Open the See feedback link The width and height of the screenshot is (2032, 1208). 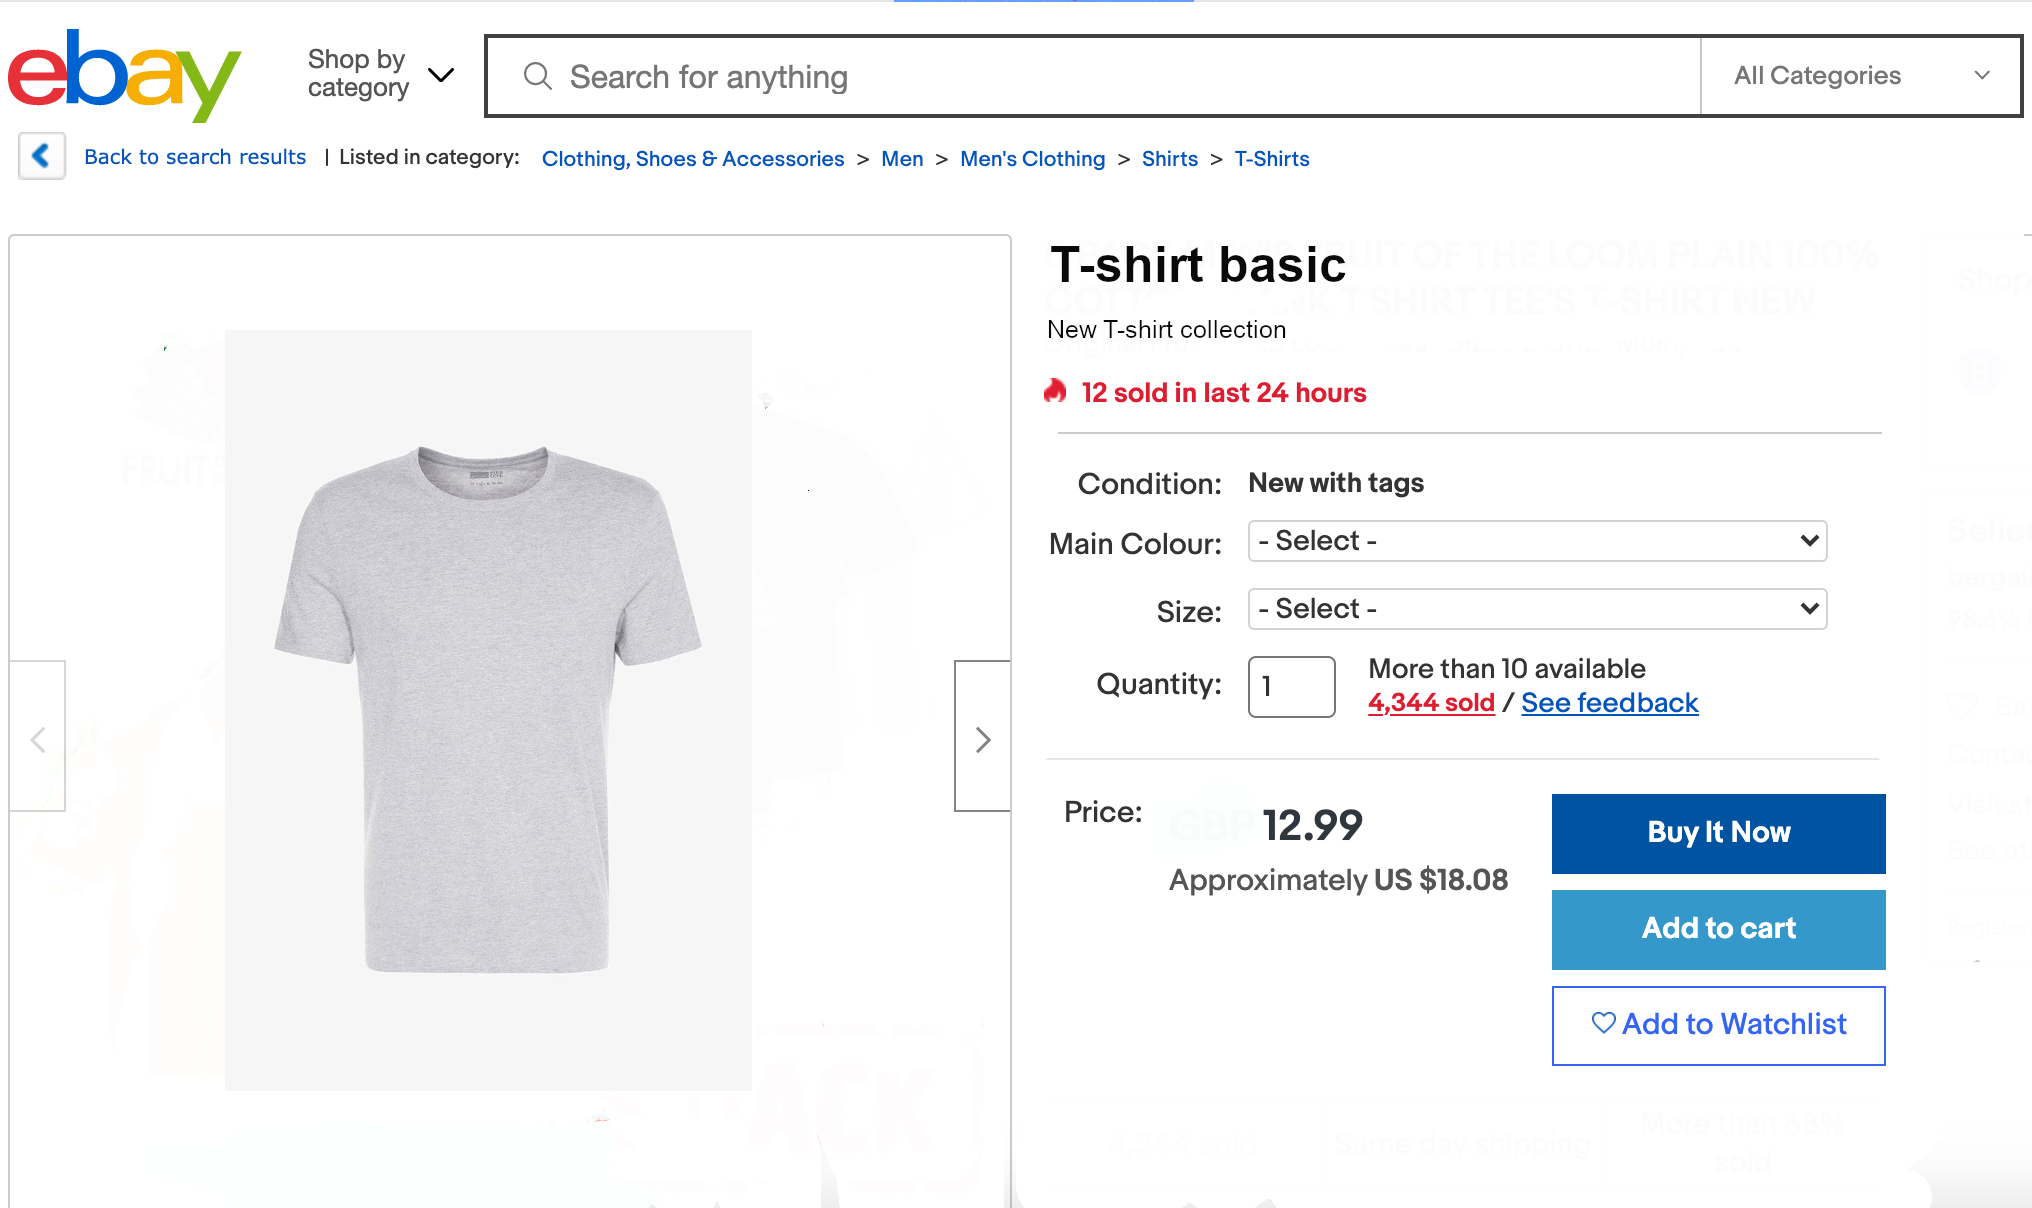pos(1609,703)
